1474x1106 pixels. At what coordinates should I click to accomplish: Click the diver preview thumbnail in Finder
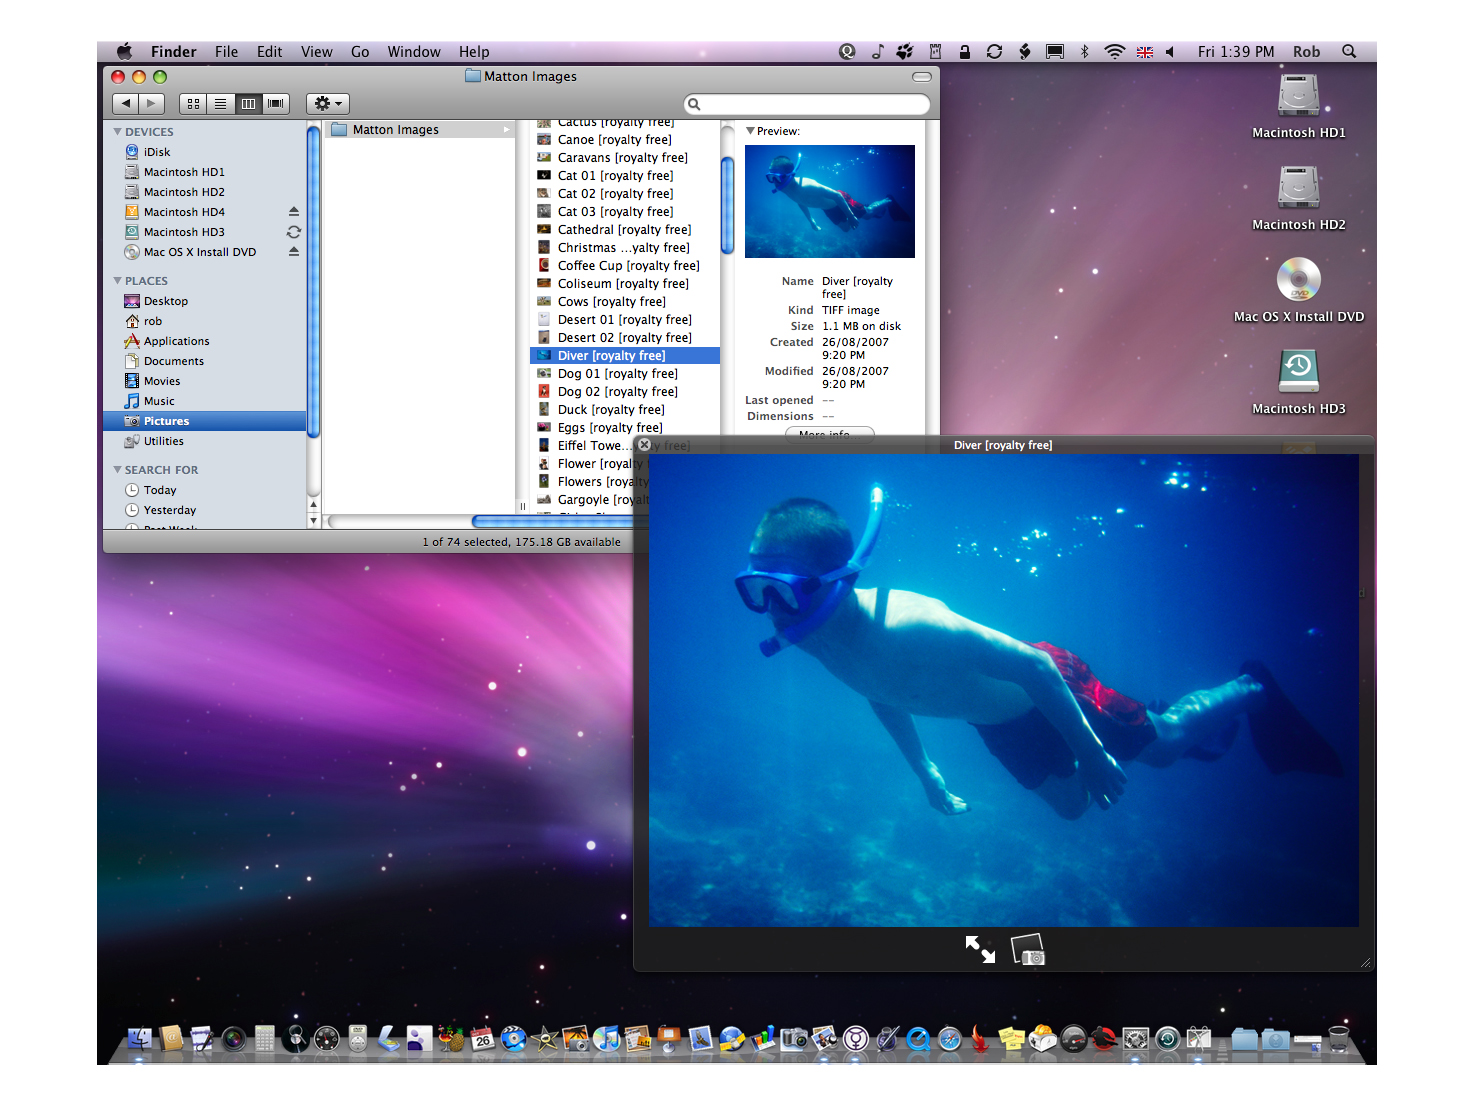[x=830, y=201]
